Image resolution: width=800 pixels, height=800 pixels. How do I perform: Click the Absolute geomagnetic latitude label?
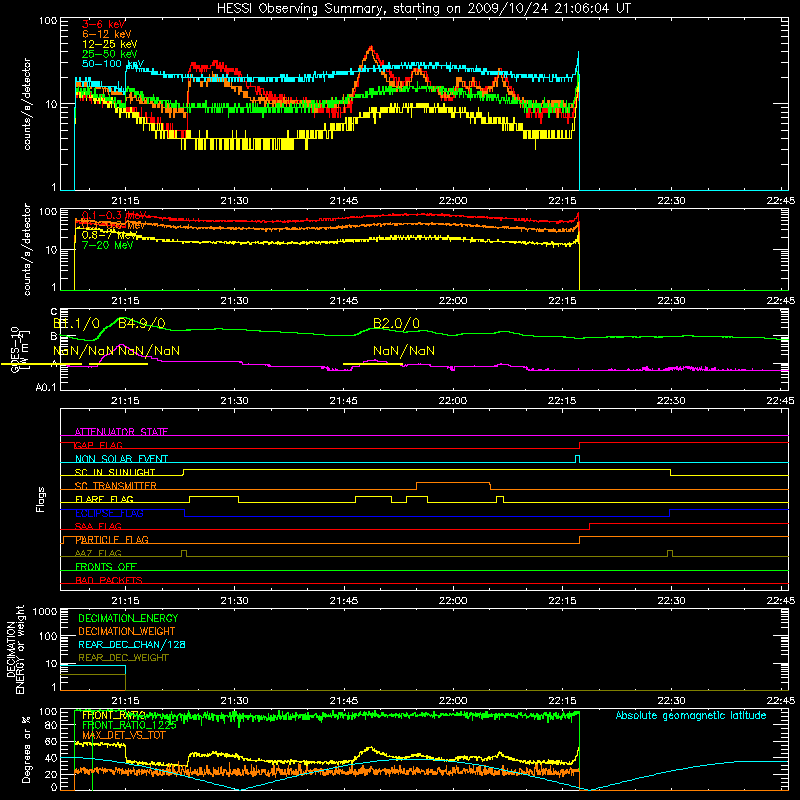tap(691, 716)
